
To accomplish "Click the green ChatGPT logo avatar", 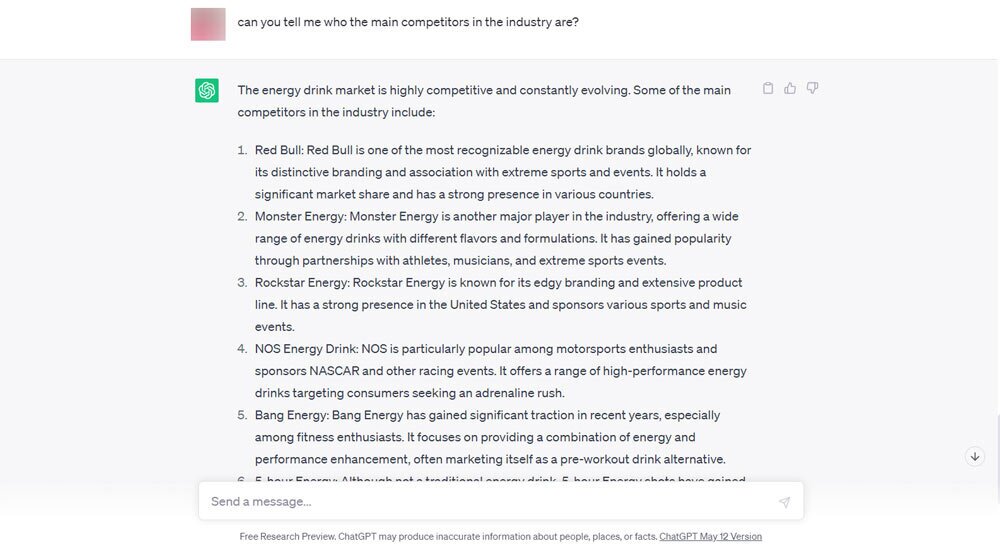I will click(207, 91).
